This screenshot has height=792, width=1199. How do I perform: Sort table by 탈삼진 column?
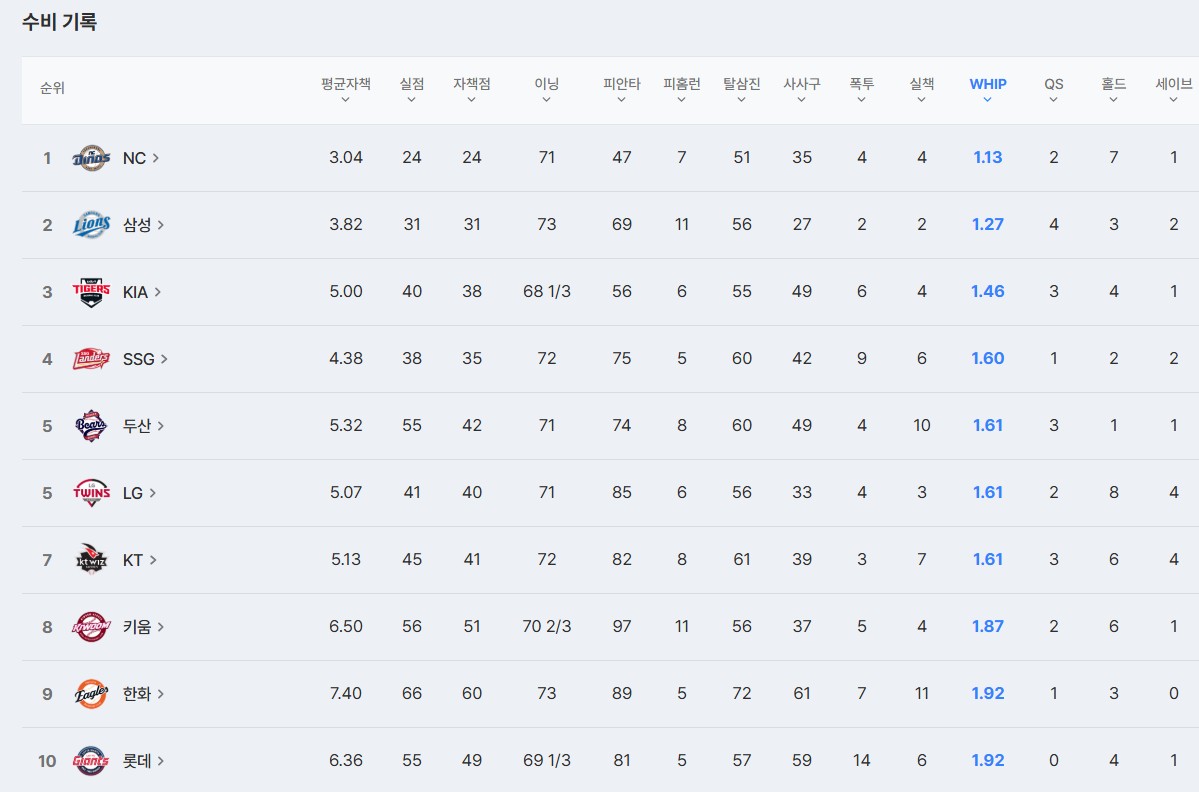click(741, 89)
